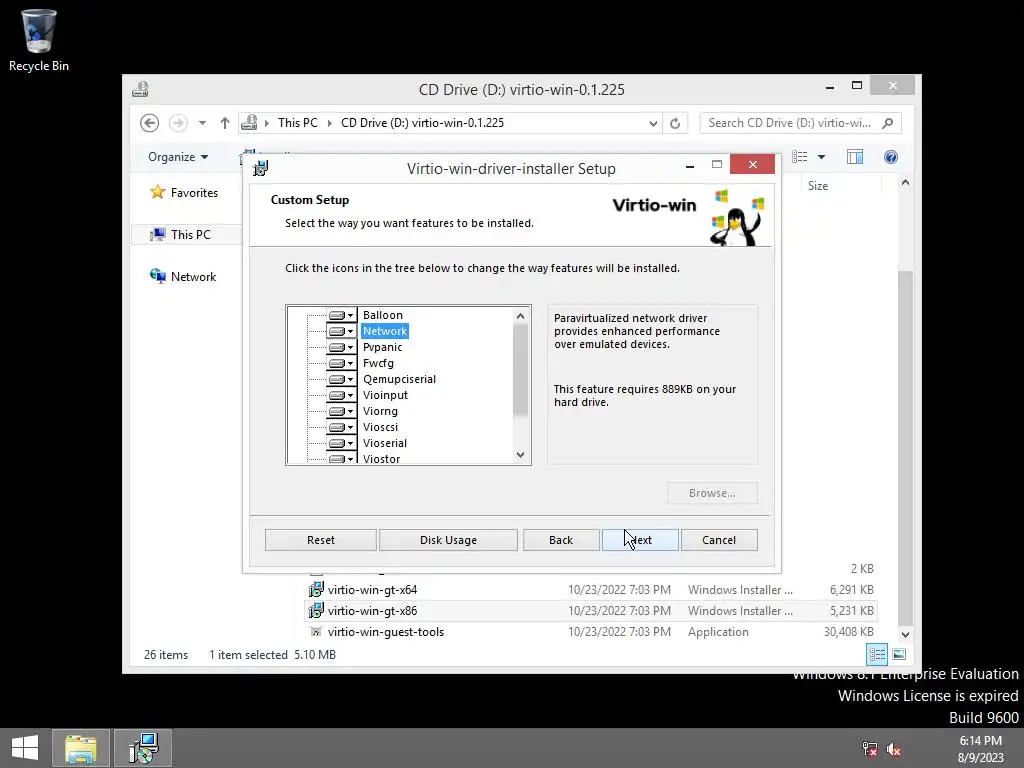Open the Vioscsi feature install-state dropdown
The image size is (1024, 768).
tap(342, 427)
